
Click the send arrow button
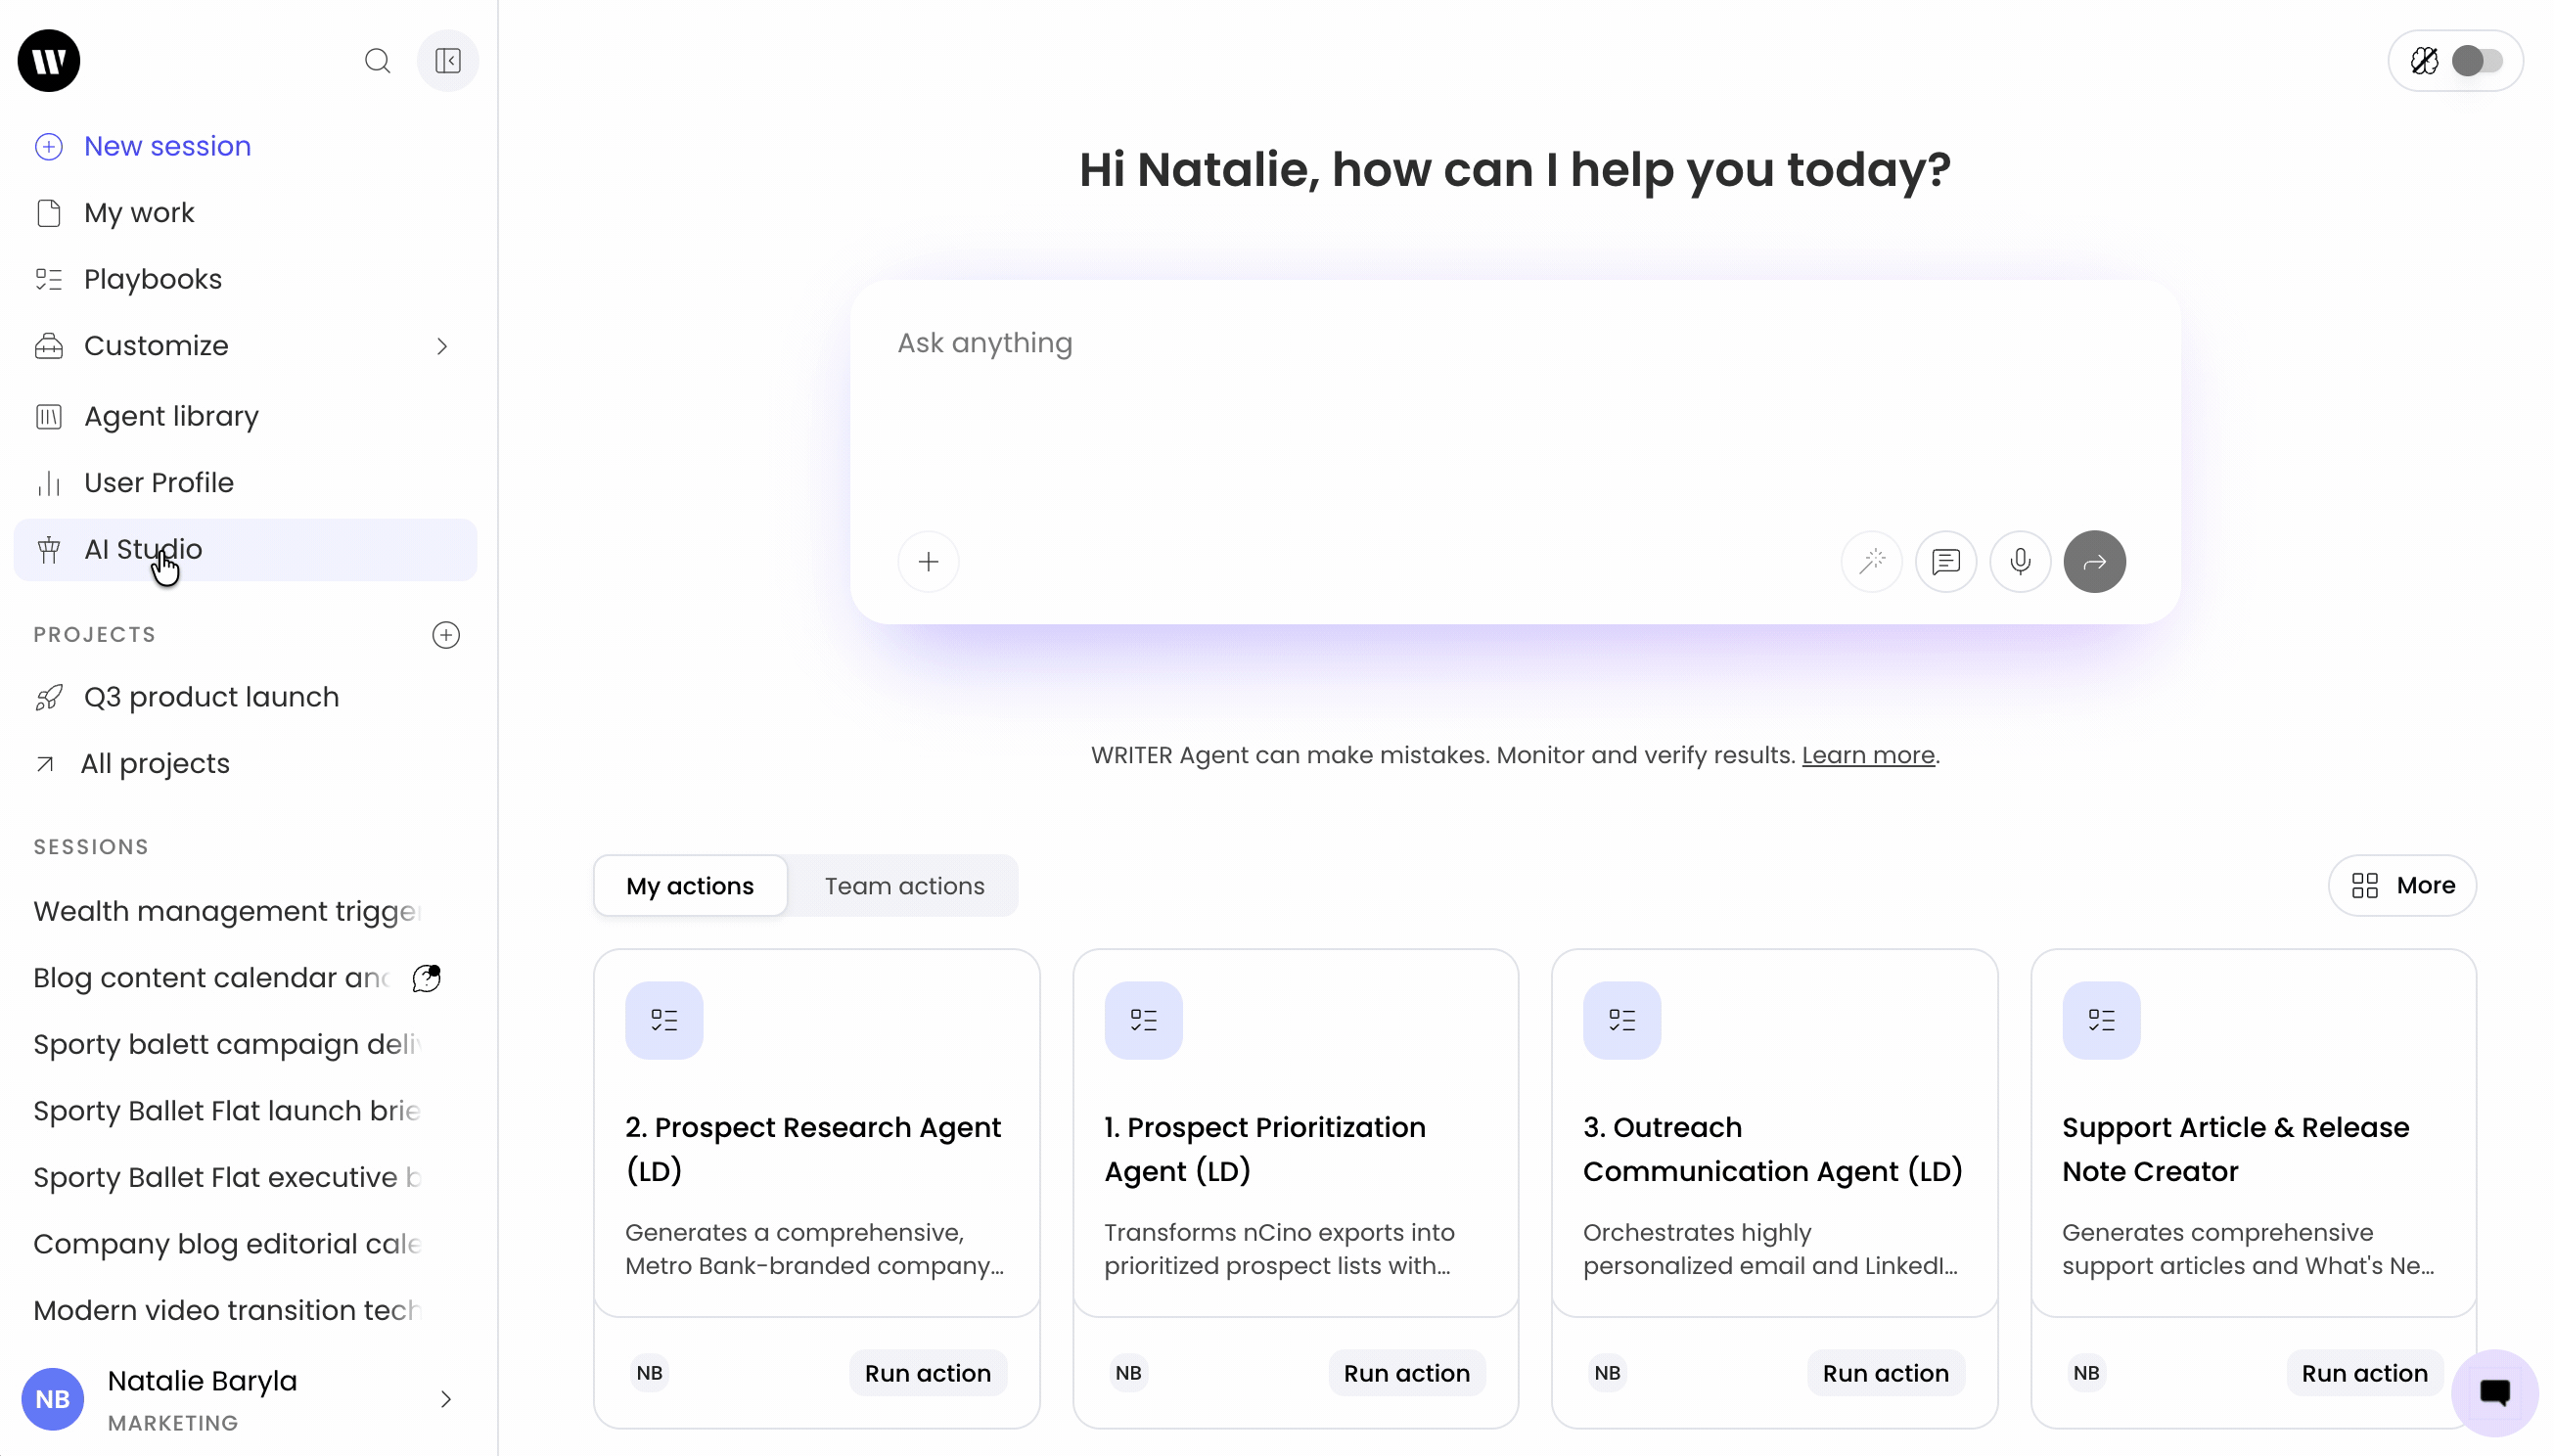click(x=2095, y=561)
